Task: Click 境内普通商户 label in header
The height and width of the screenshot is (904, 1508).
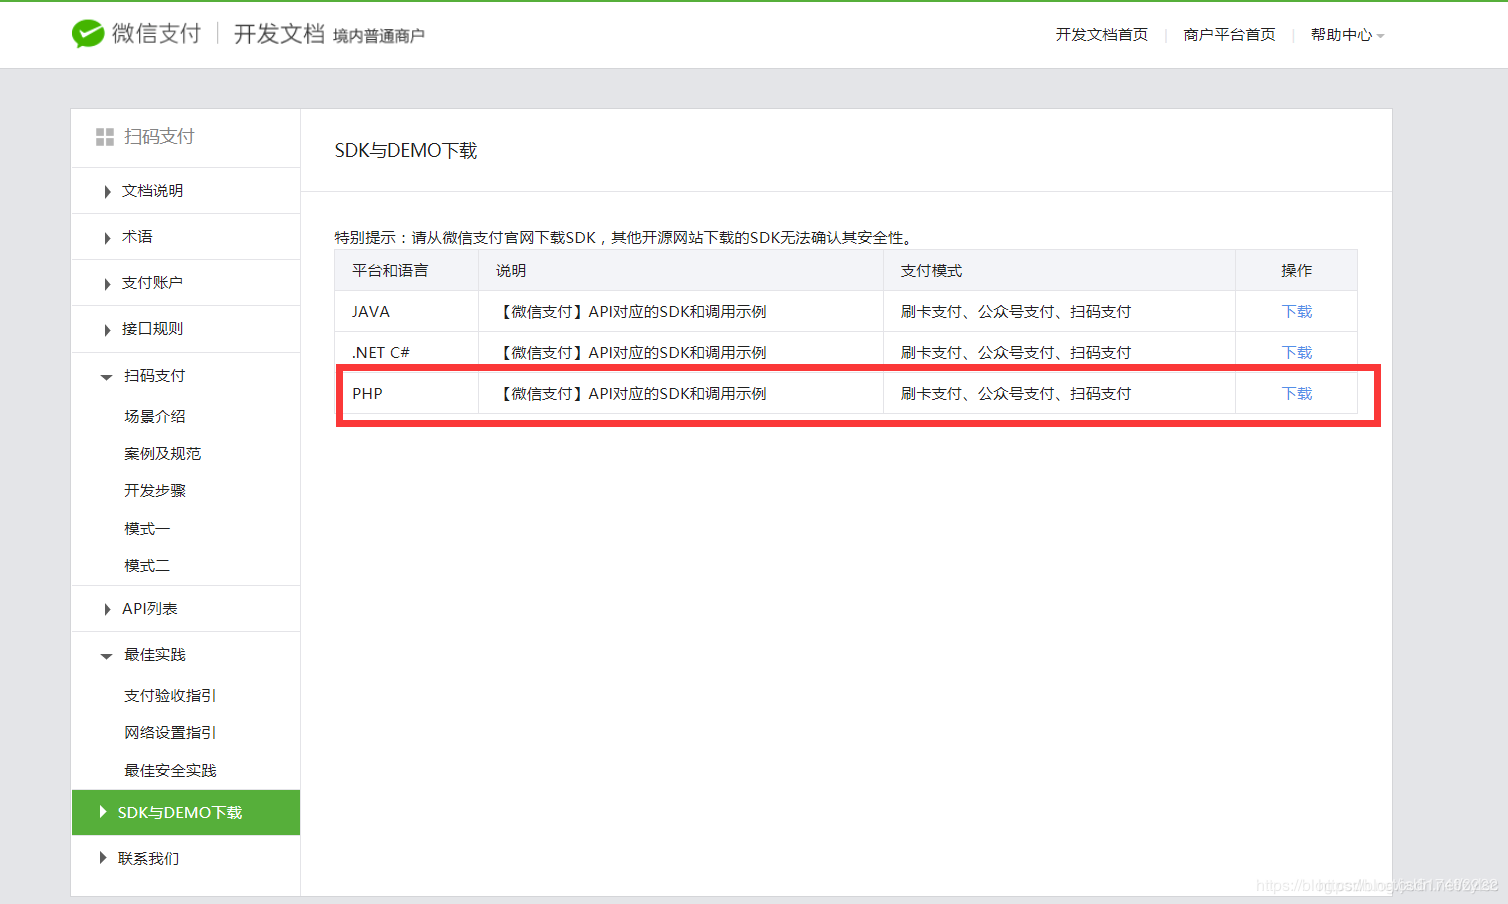Action: 379,36
